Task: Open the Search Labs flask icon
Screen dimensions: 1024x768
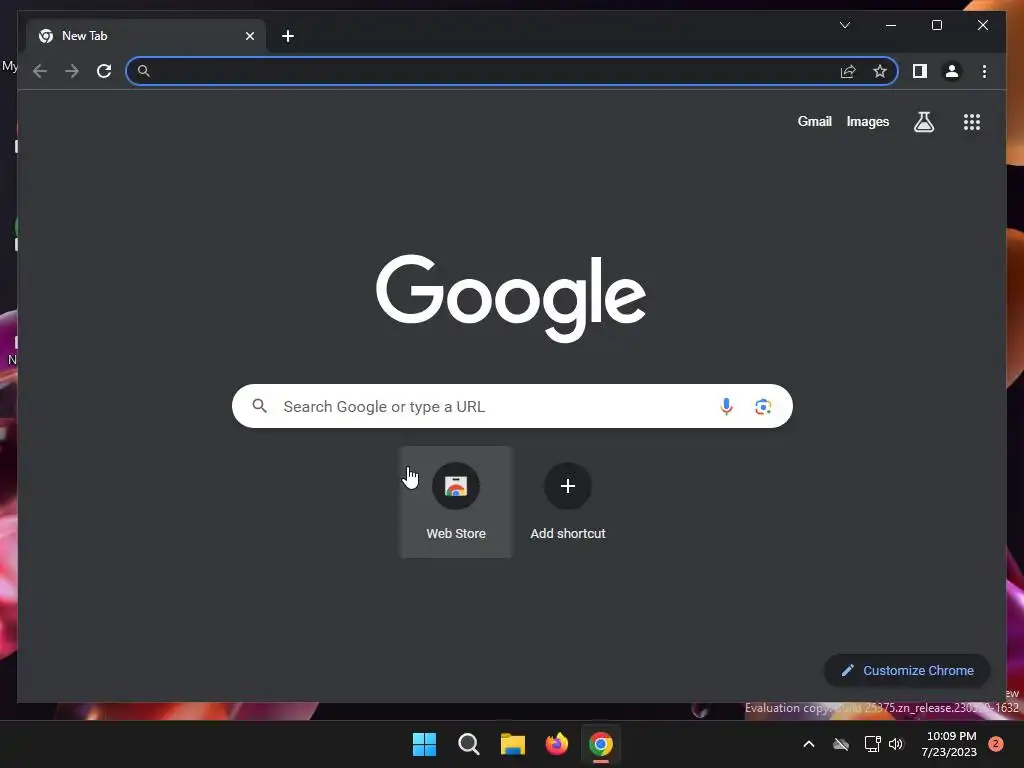Action: [x=923, y=121]
